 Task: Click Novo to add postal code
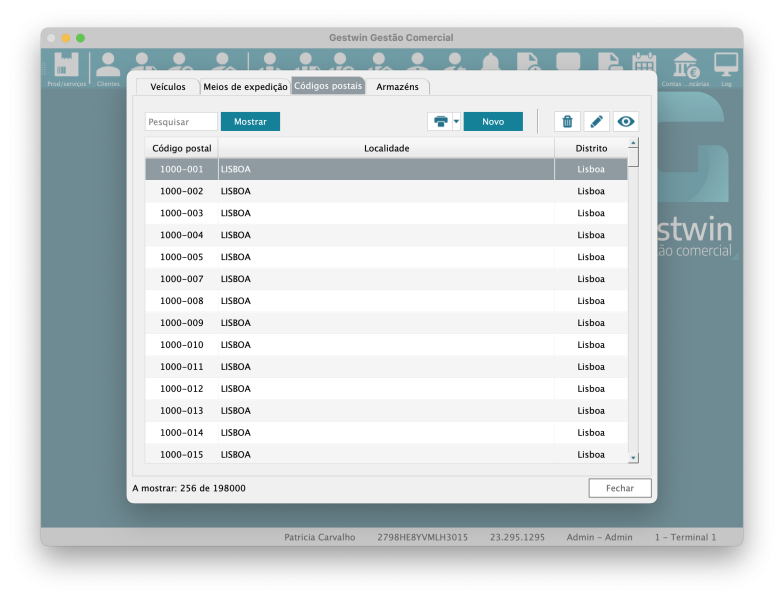(x=493, y=122)
